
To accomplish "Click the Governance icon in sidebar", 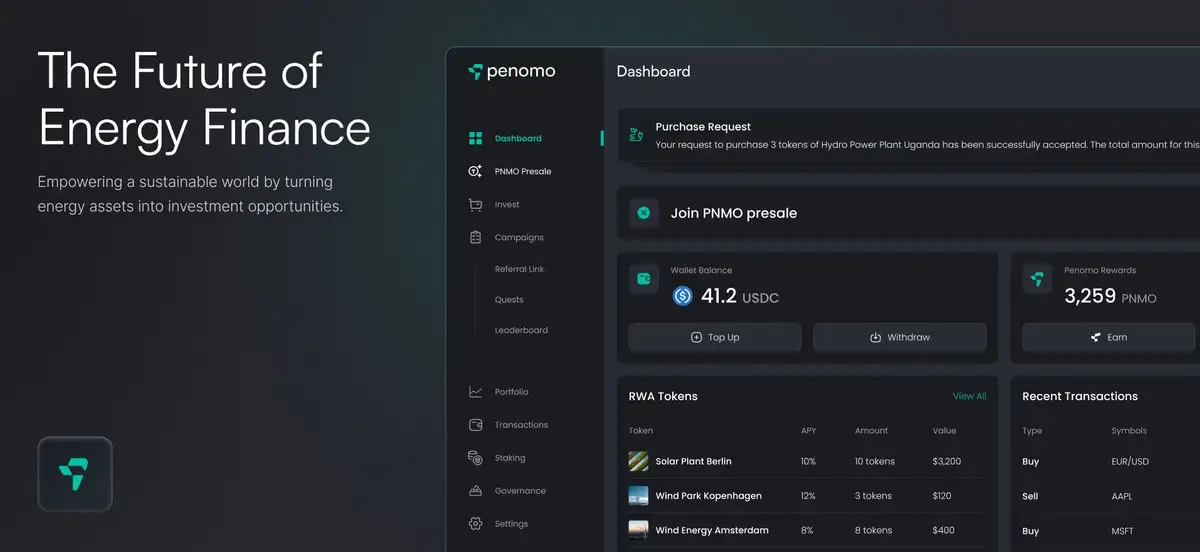I will (x=475, y=491).
